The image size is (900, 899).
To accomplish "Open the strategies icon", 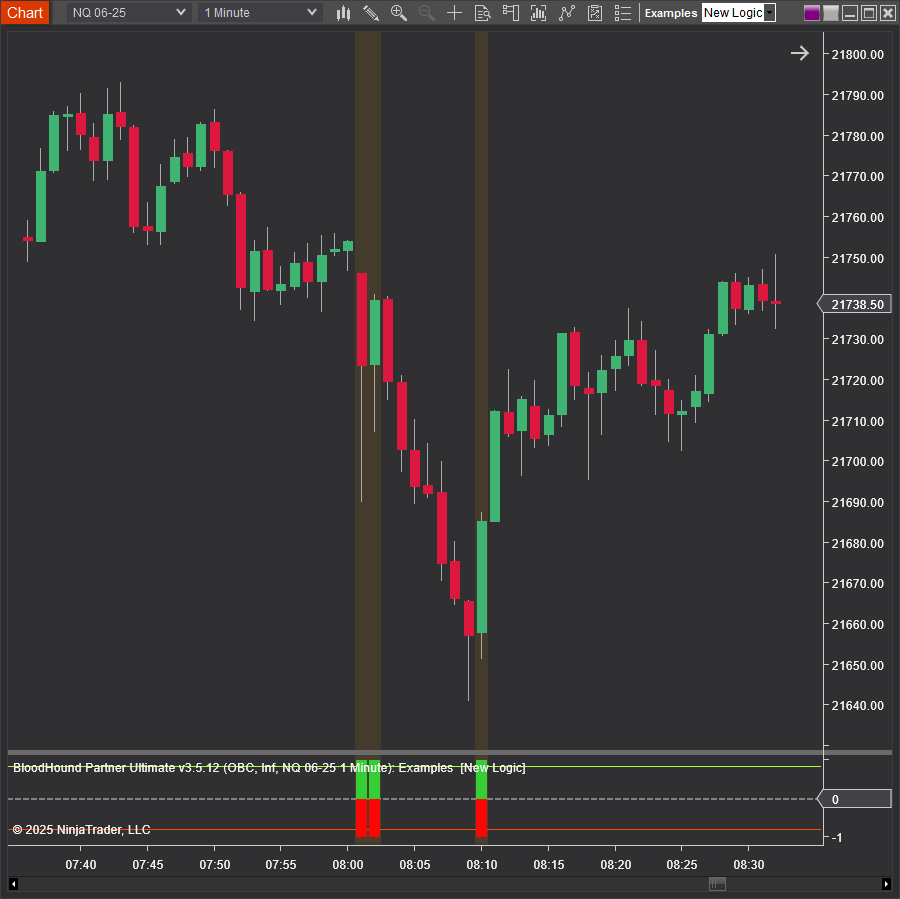I will tap(595, 13).
